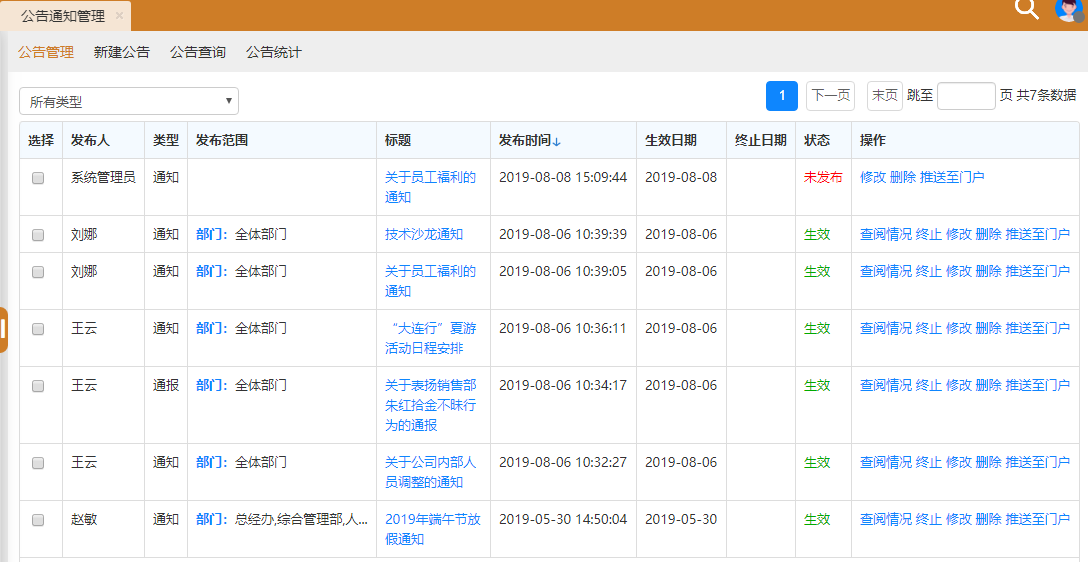Select page 1 button
The image size is (1088, 562).
[782, 95]
